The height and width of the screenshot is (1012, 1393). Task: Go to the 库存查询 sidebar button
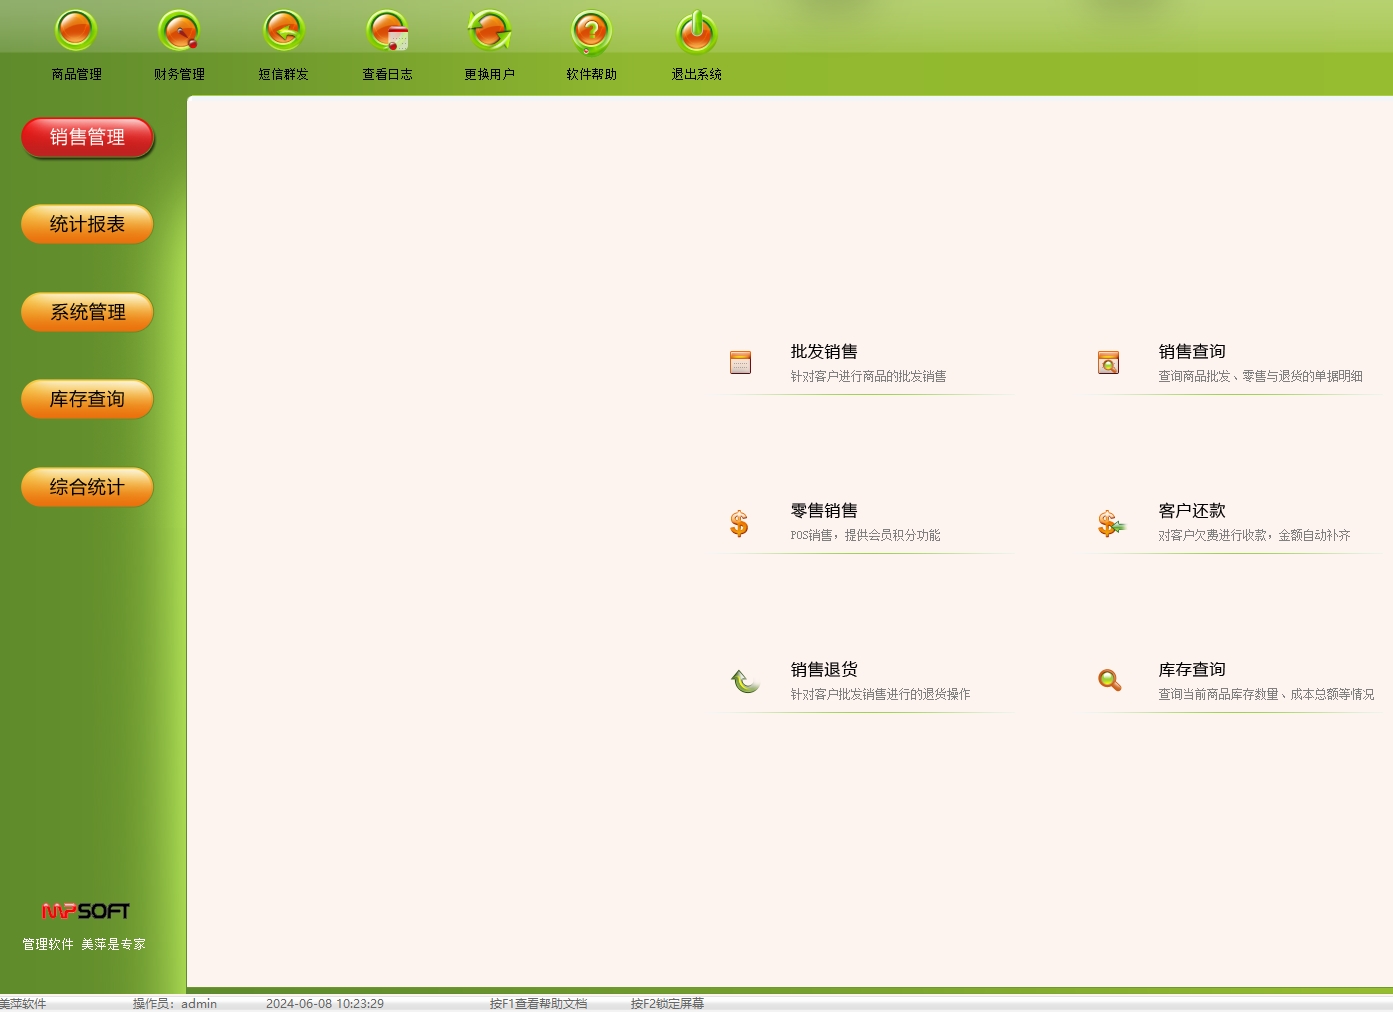(x=87, y=399)
